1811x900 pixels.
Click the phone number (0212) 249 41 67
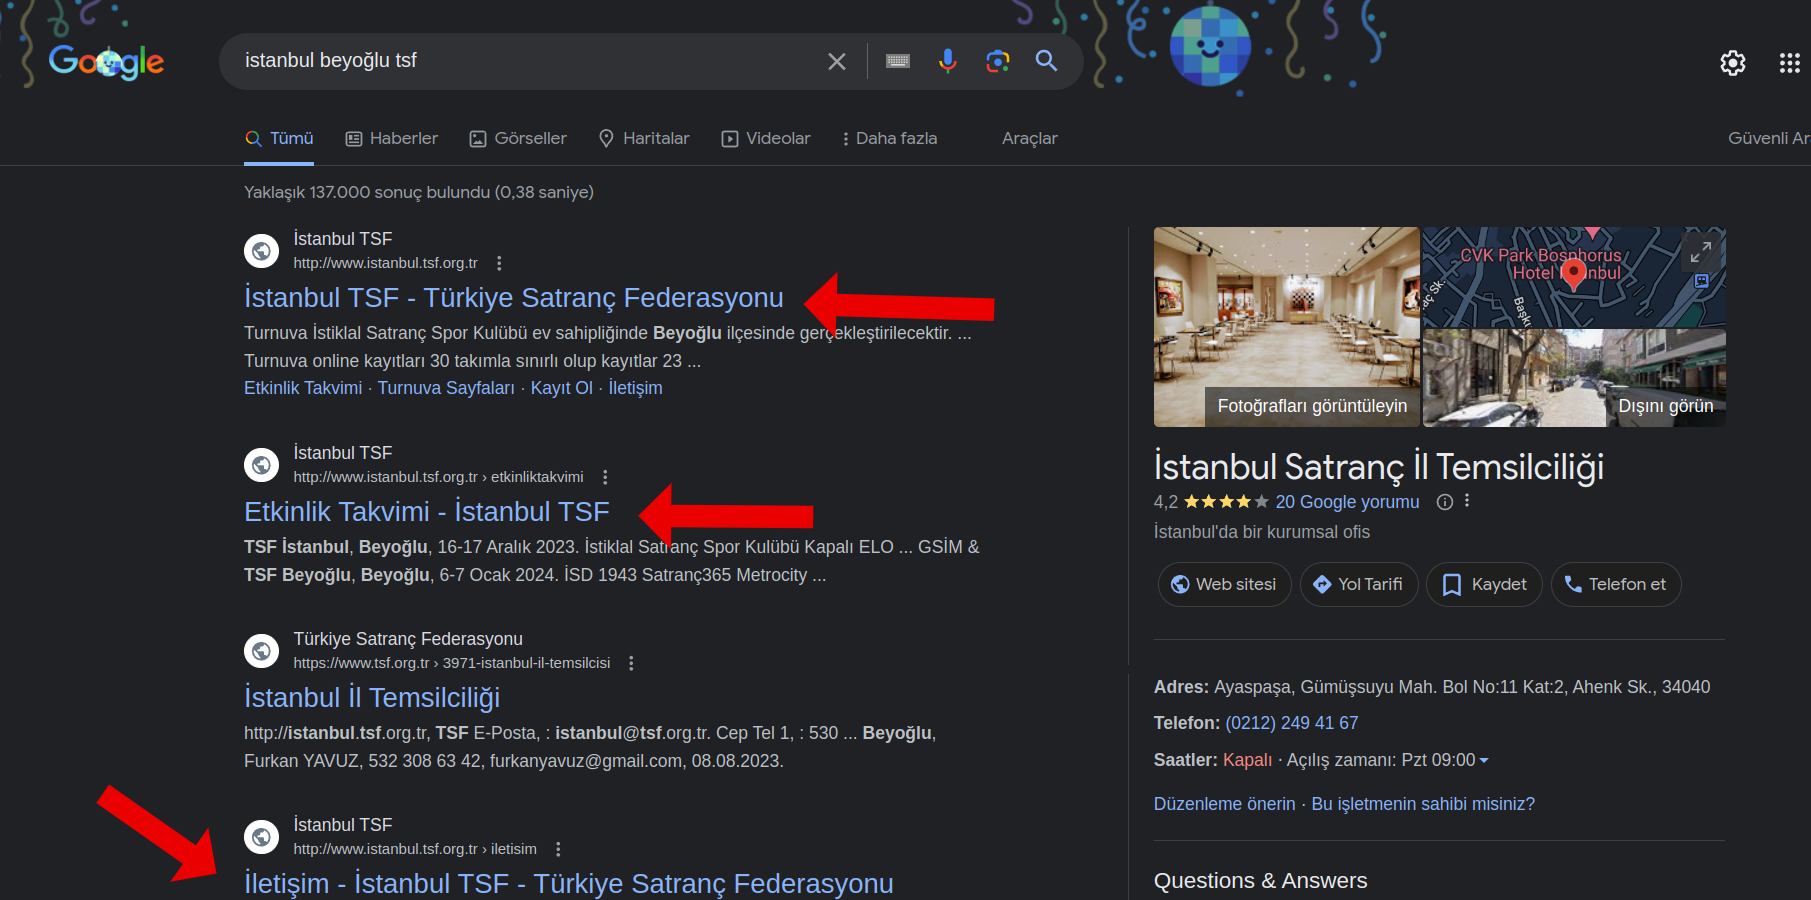(x=1292, y=723)
